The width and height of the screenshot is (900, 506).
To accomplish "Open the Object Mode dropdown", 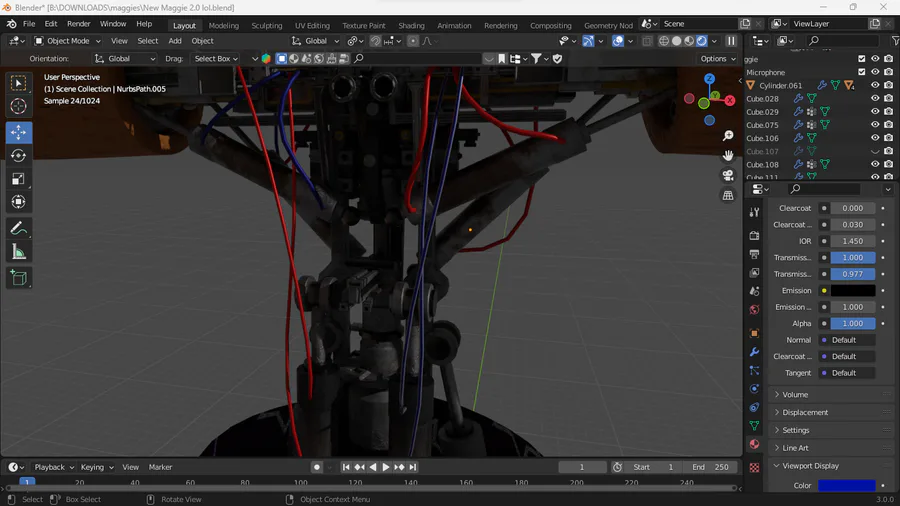I will [68, 41].
